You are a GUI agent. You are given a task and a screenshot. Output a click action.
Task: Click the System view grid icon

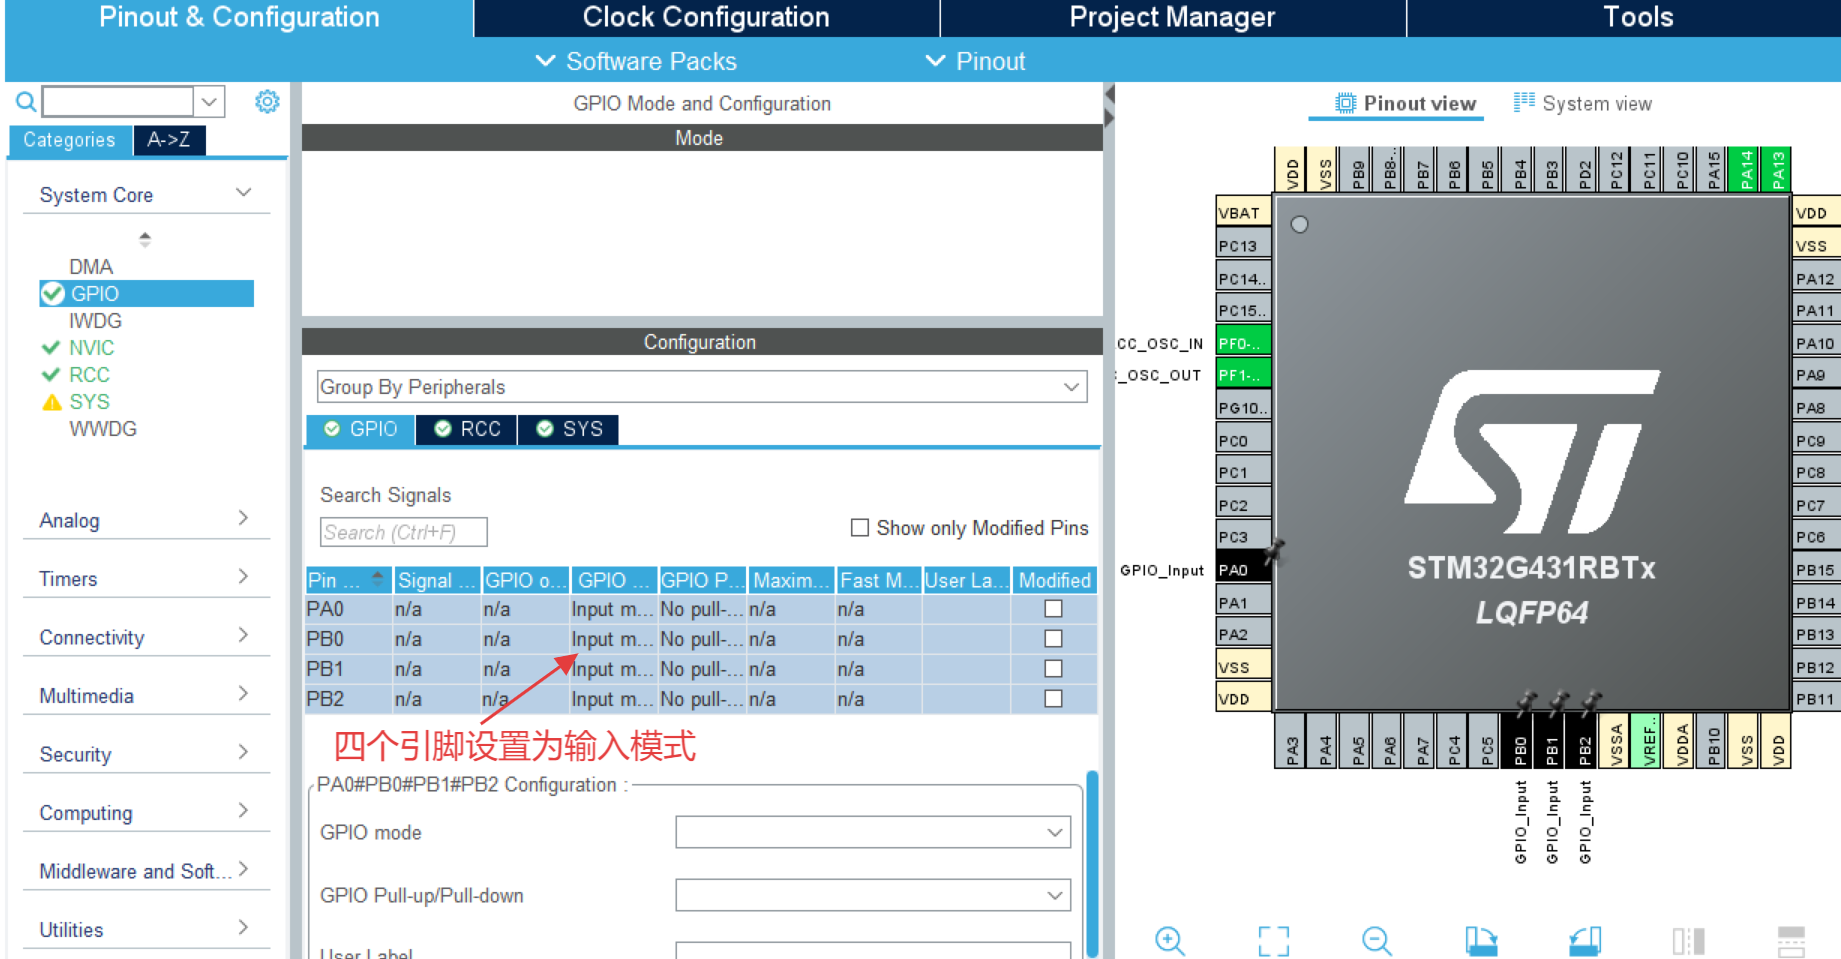[x=1524, y=101]
